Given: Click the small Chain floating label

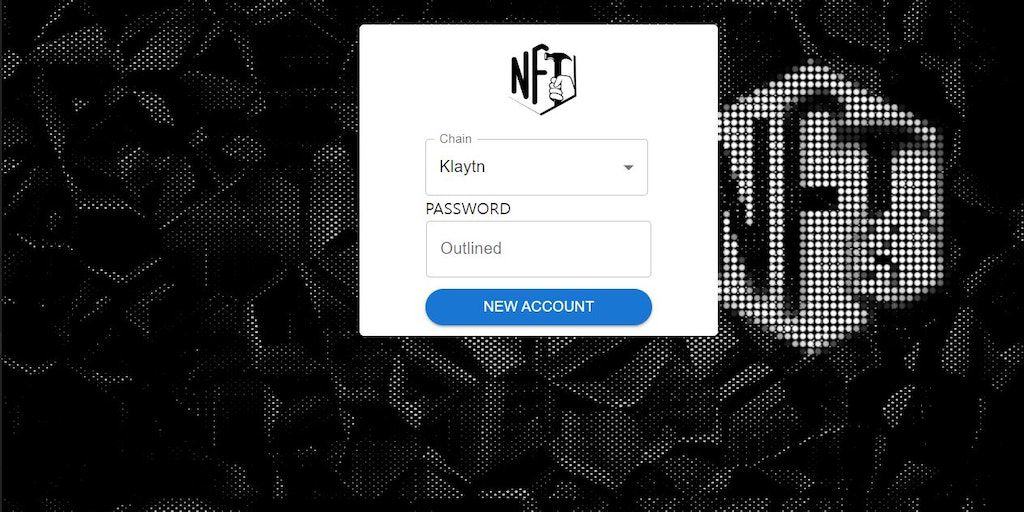Looking at the screenshot, I should (455, 139).
